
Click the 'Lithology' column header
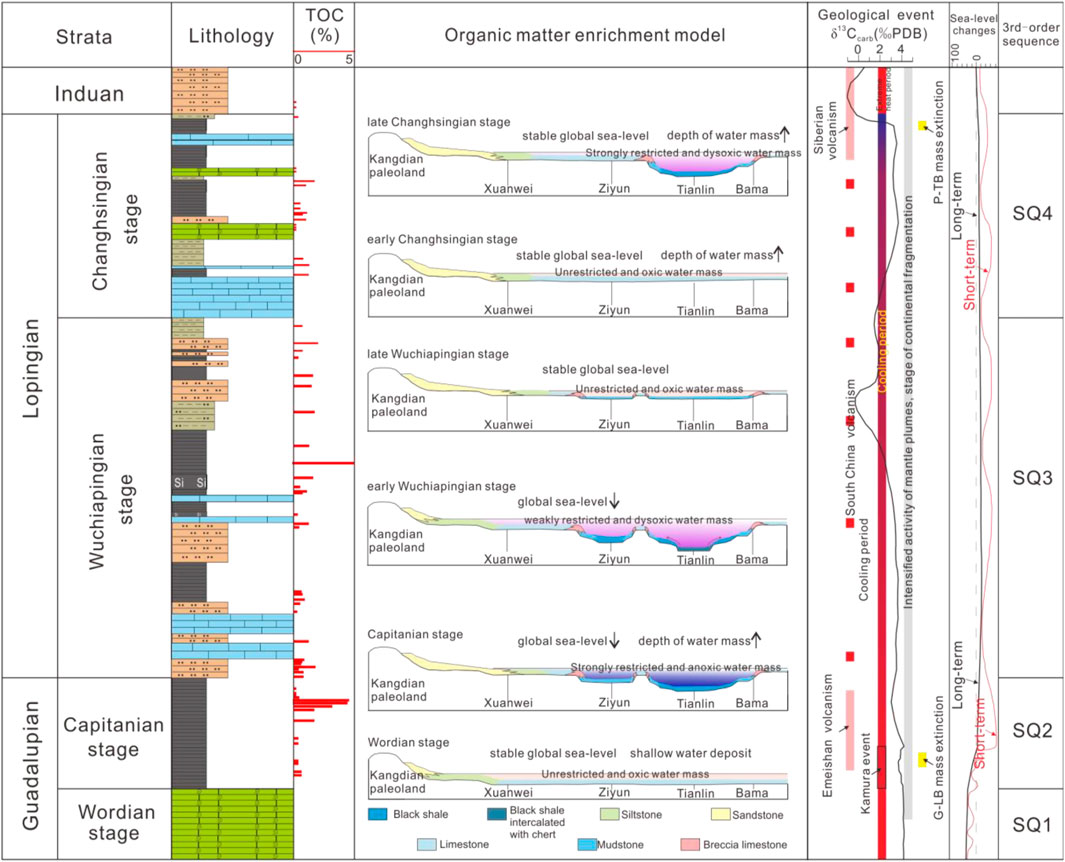[x=232, y=36]
